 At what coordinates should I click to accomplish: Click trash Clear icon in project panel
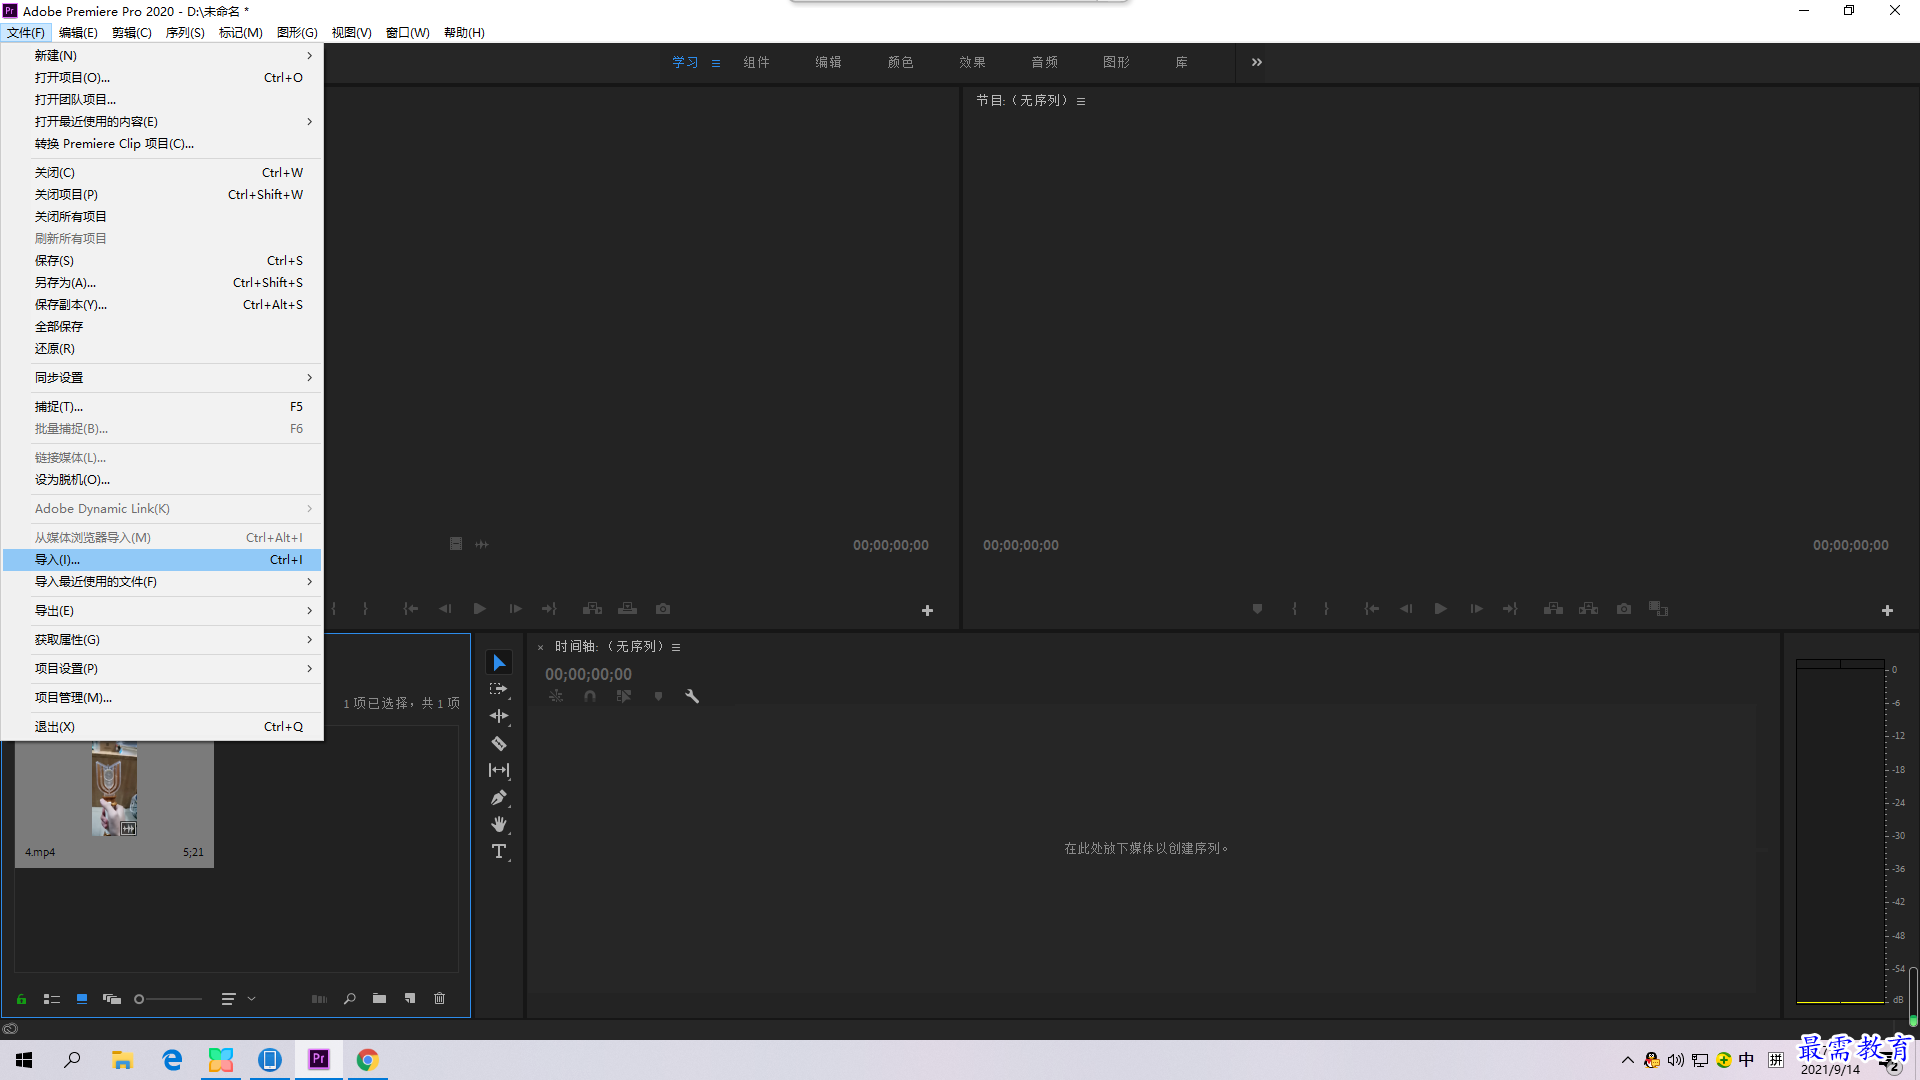point(440,999)
